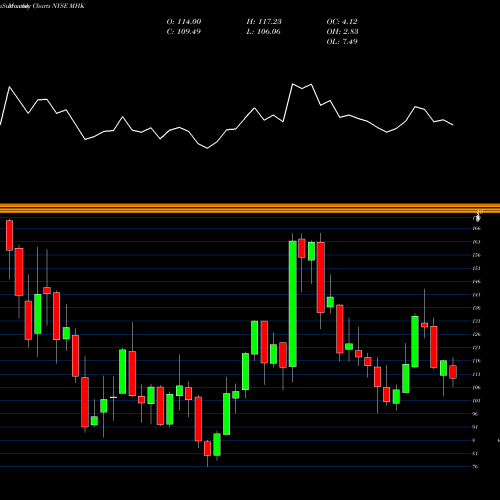Click the 'OC: 4.12' reading

[x=342, y=22]
